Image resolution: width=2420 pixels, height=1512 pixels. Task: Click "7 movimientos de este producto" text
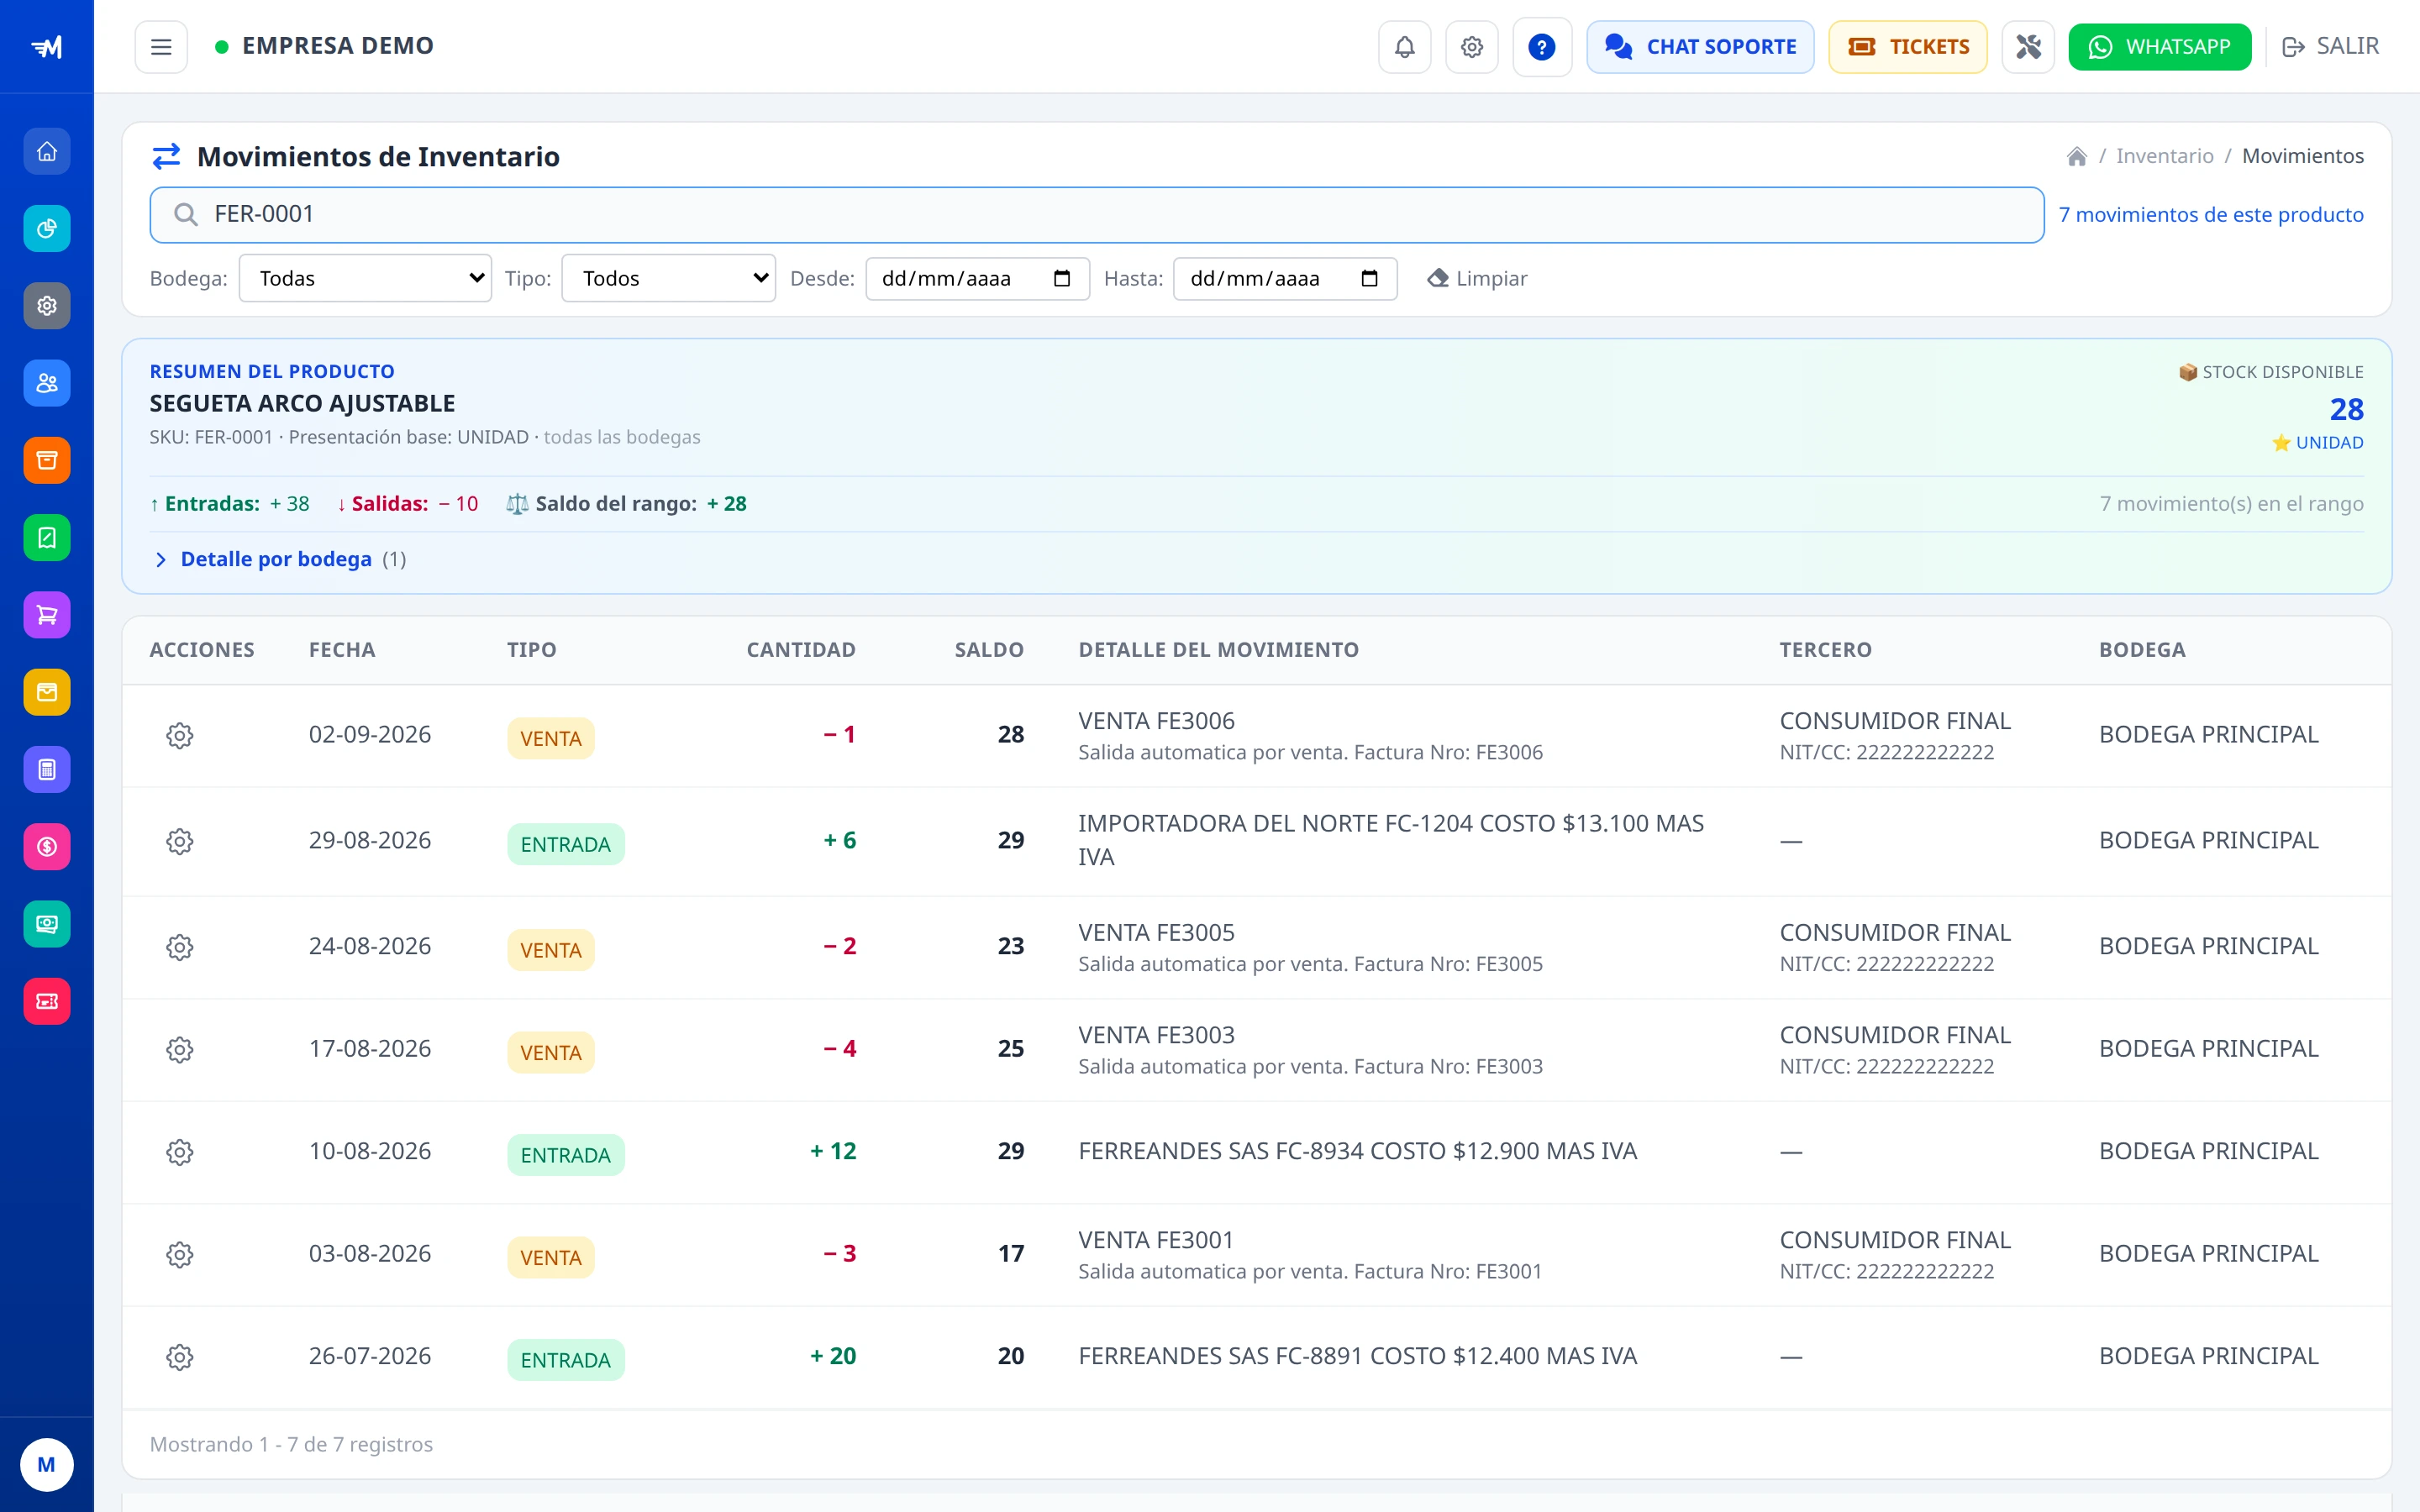(2210, 214)
